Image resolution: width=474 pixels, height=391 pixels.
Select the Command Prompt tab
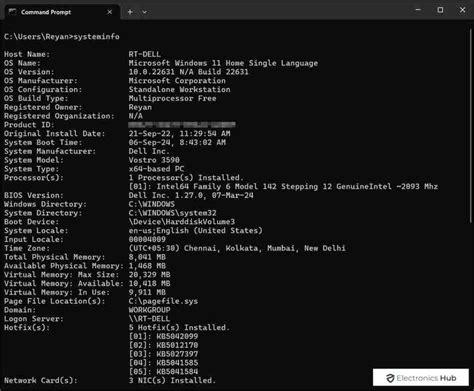pos(62,12)
